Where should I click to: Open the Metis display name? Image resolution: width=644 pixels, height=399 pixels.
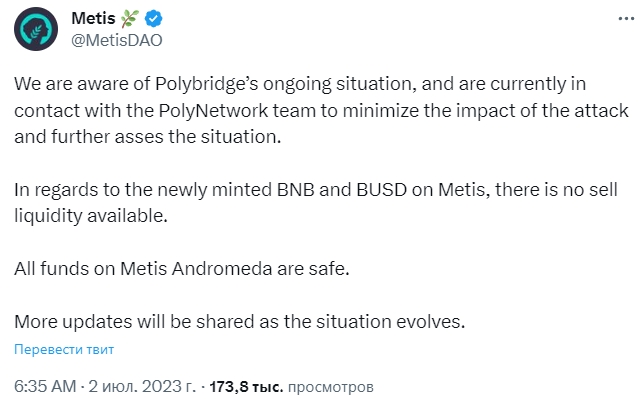coord(93,18)
